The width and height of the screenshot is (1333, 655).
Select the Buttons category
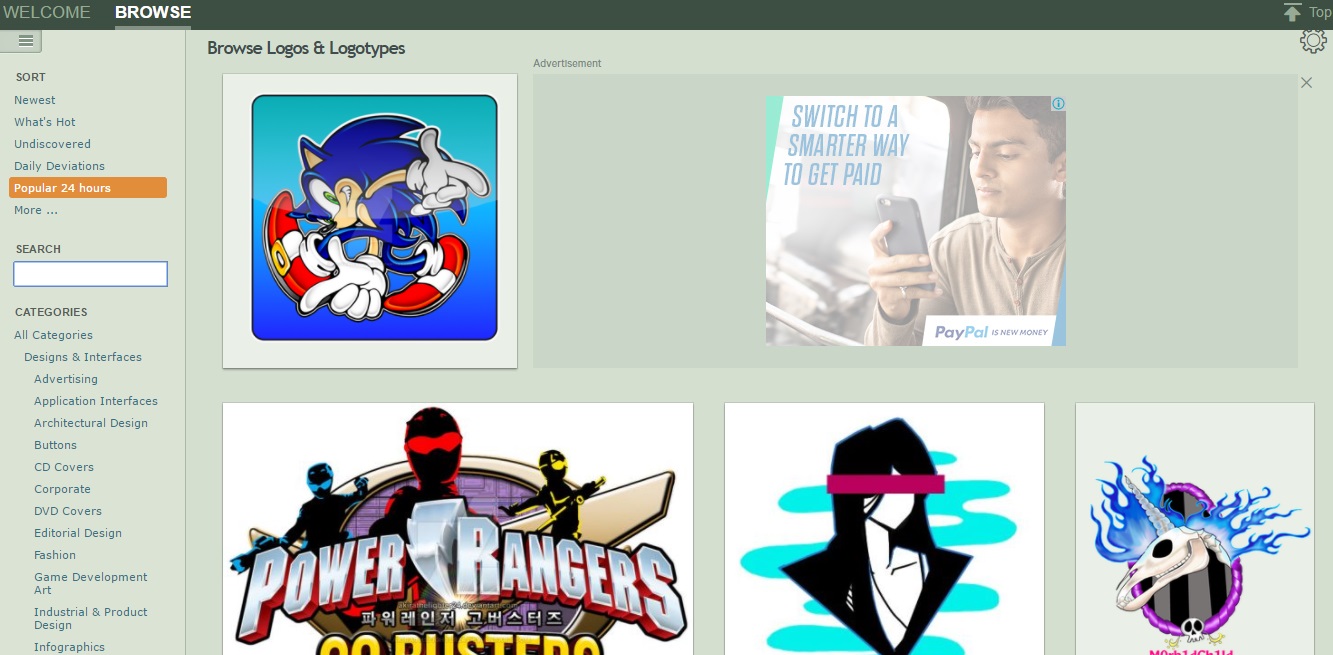[x=55, y=445]
